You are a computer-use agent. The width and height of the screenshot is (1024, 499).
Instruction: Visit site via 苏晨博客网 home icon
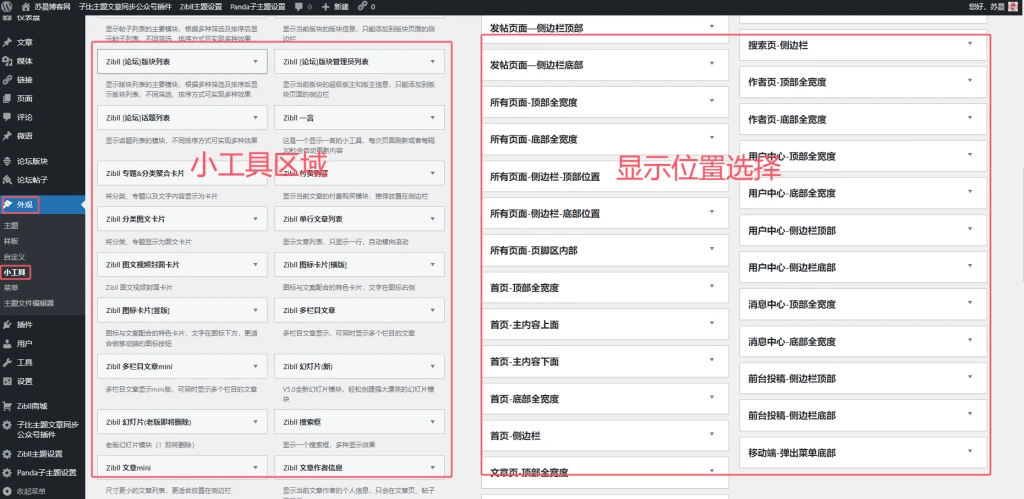pyautogui.click(x=26, y=7)
